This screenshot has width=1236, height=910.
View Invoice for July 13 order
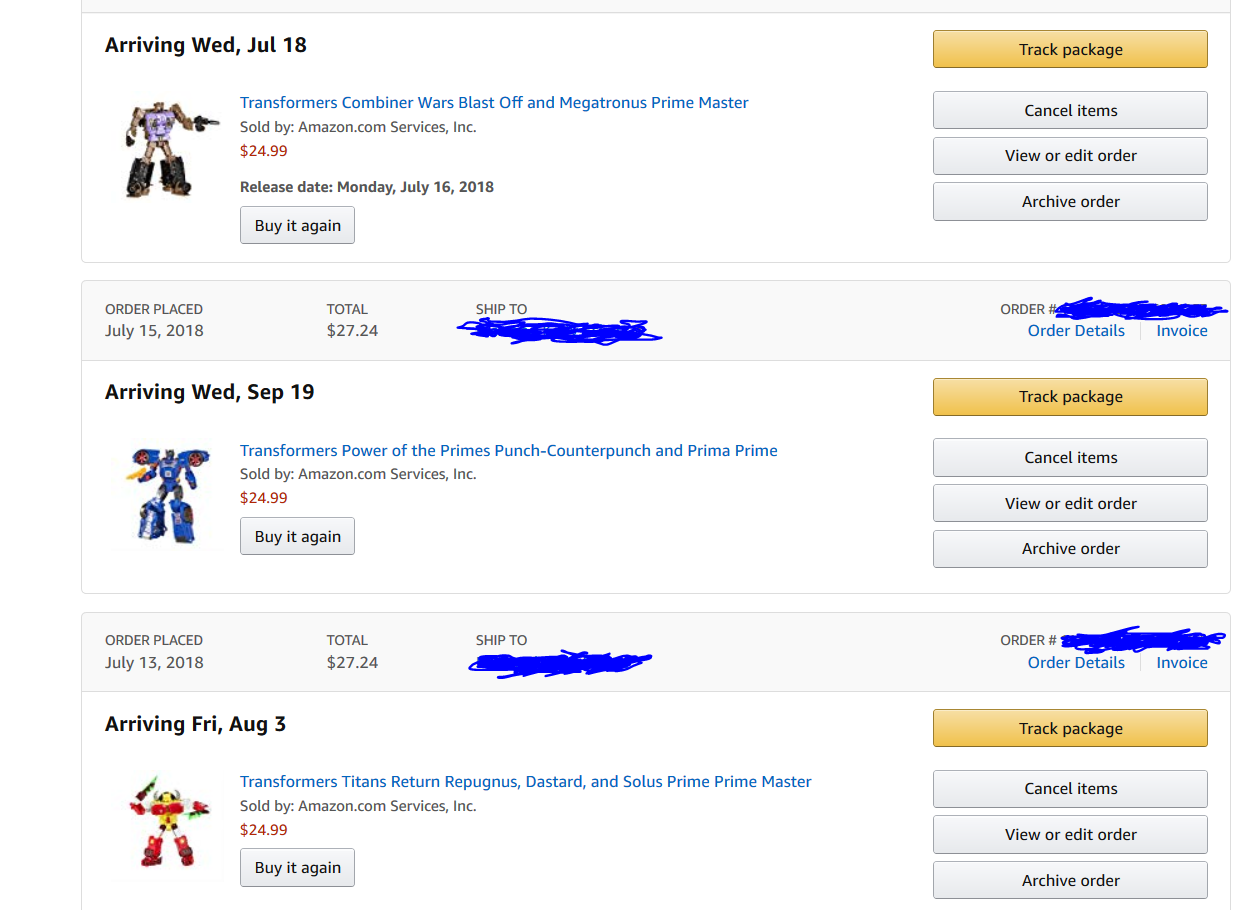tap(1181, 663)
